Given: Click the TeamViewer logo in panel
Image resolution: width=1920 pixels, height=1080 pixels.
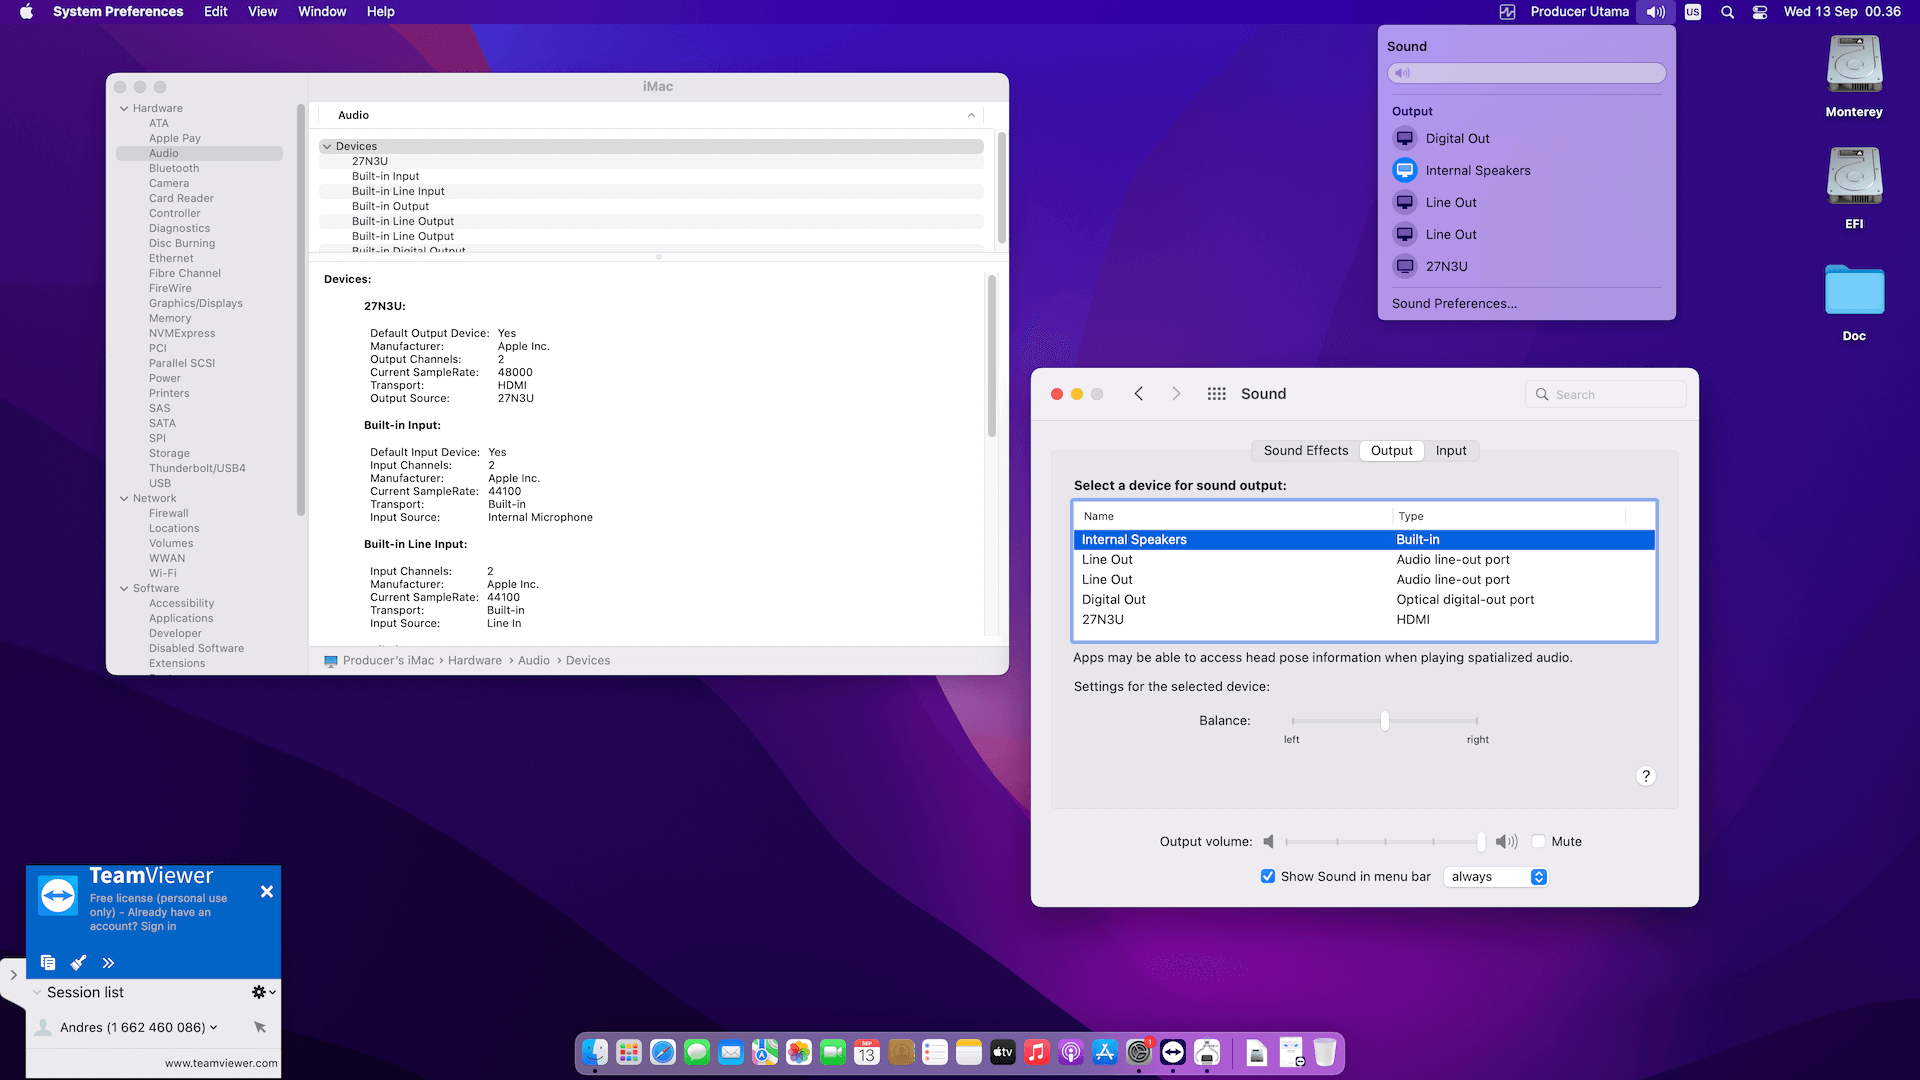Looking at the screenshot, I should click(58, 895).
